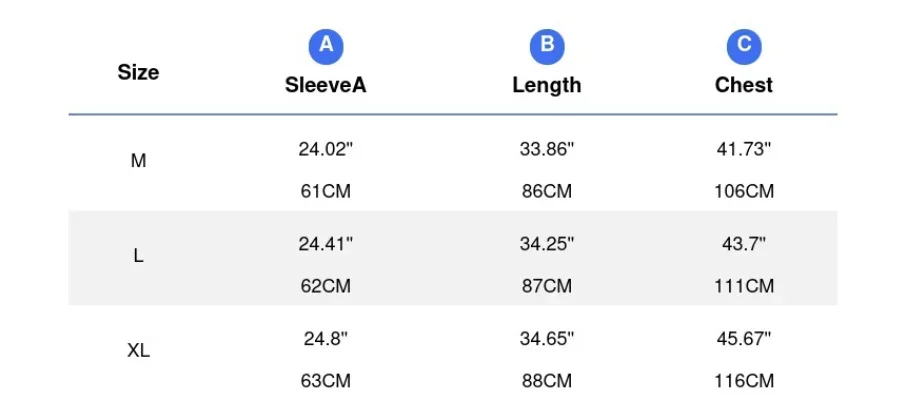
Task: Click the 24.02" sleeve value
Action: [326, 149]
